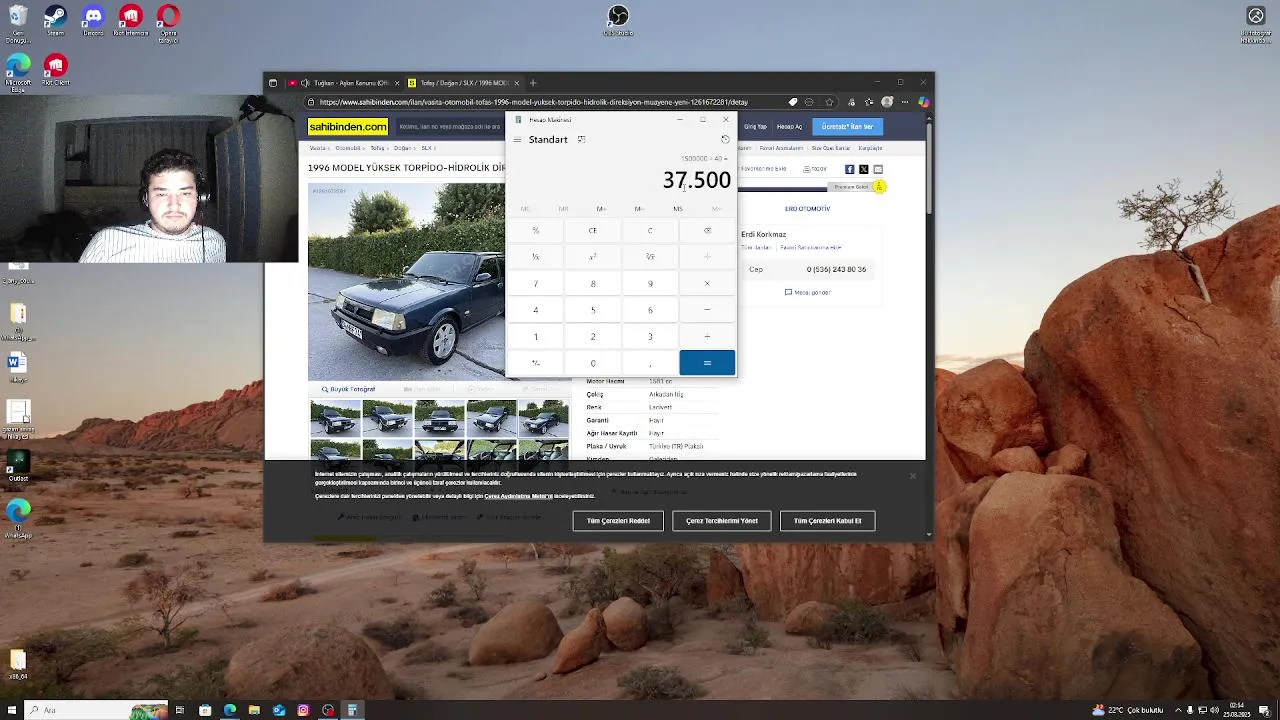Click the MS memory store button
This screenshot has height=720, width=1280.
point(678,209)
